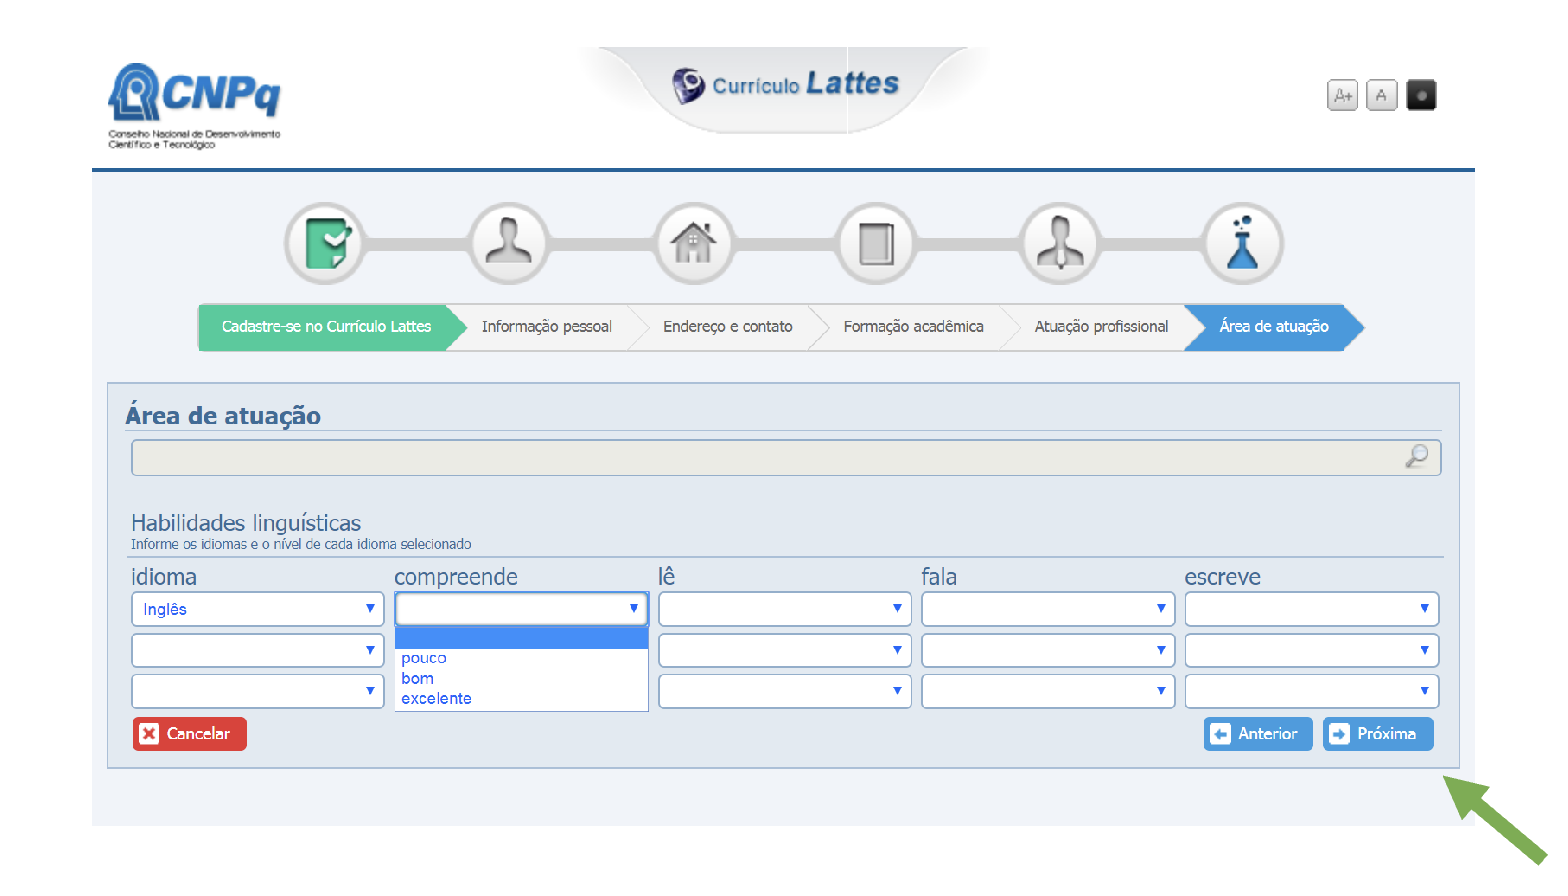Click the house address step icon

(x=693, y=244)
